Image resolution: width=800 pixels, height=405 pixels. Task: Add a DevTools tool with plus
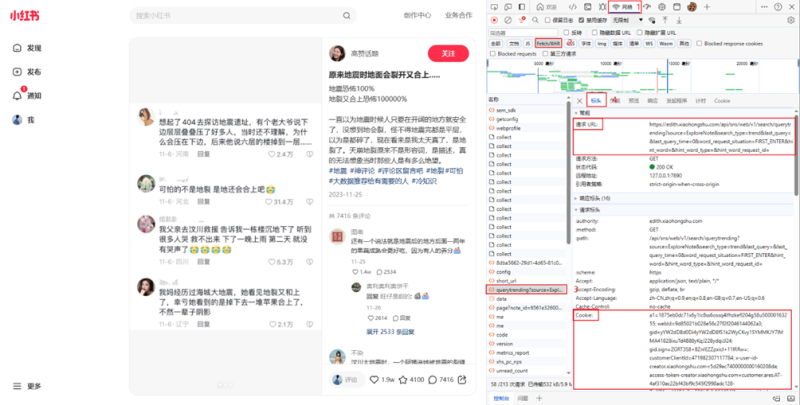[707, 7]
